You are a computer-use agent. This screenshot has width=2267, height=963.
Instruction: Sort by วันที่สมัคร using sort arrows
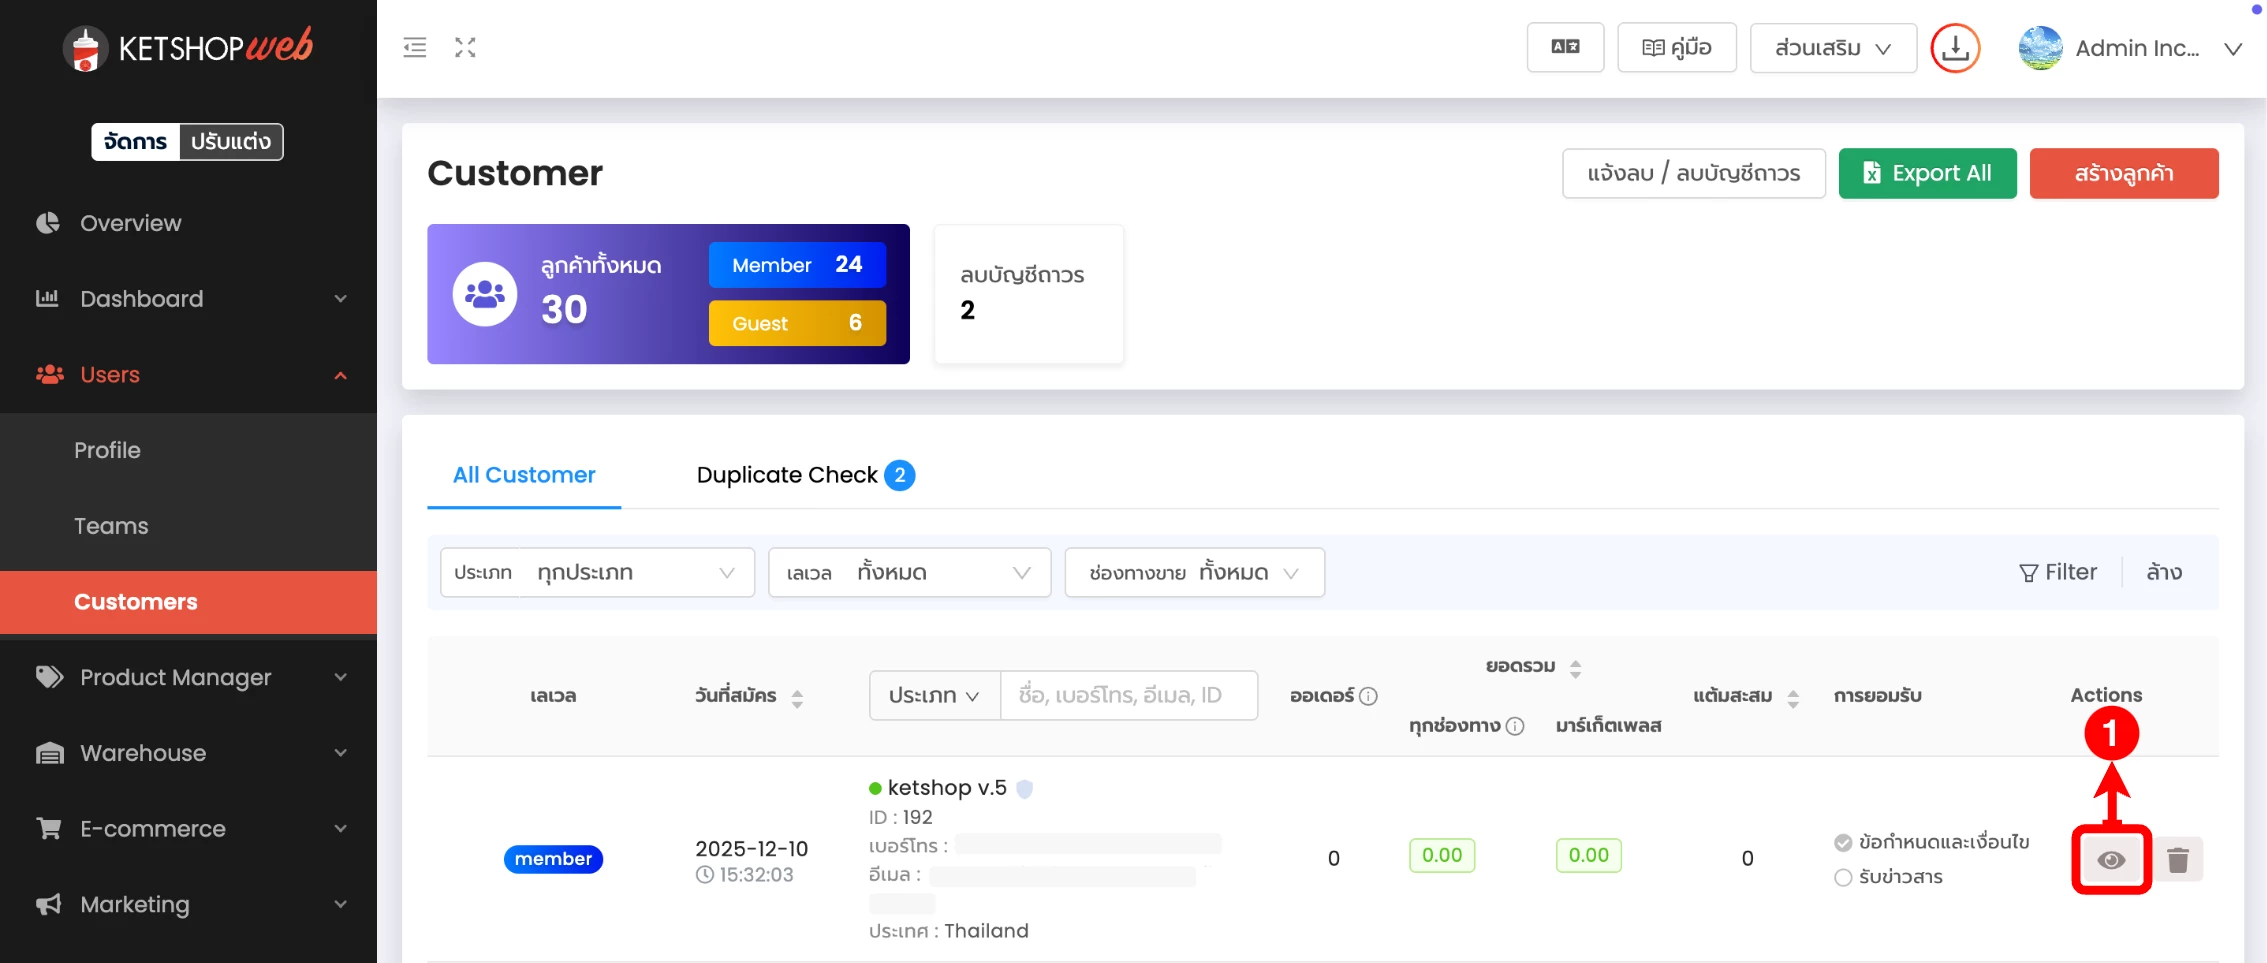(797, 697)
